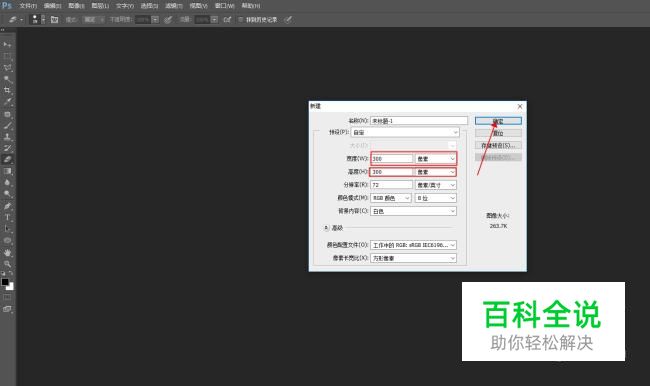This screenshot has width=650, height=386.
Task: Click the document name input field
Action: tap(419, 121)
